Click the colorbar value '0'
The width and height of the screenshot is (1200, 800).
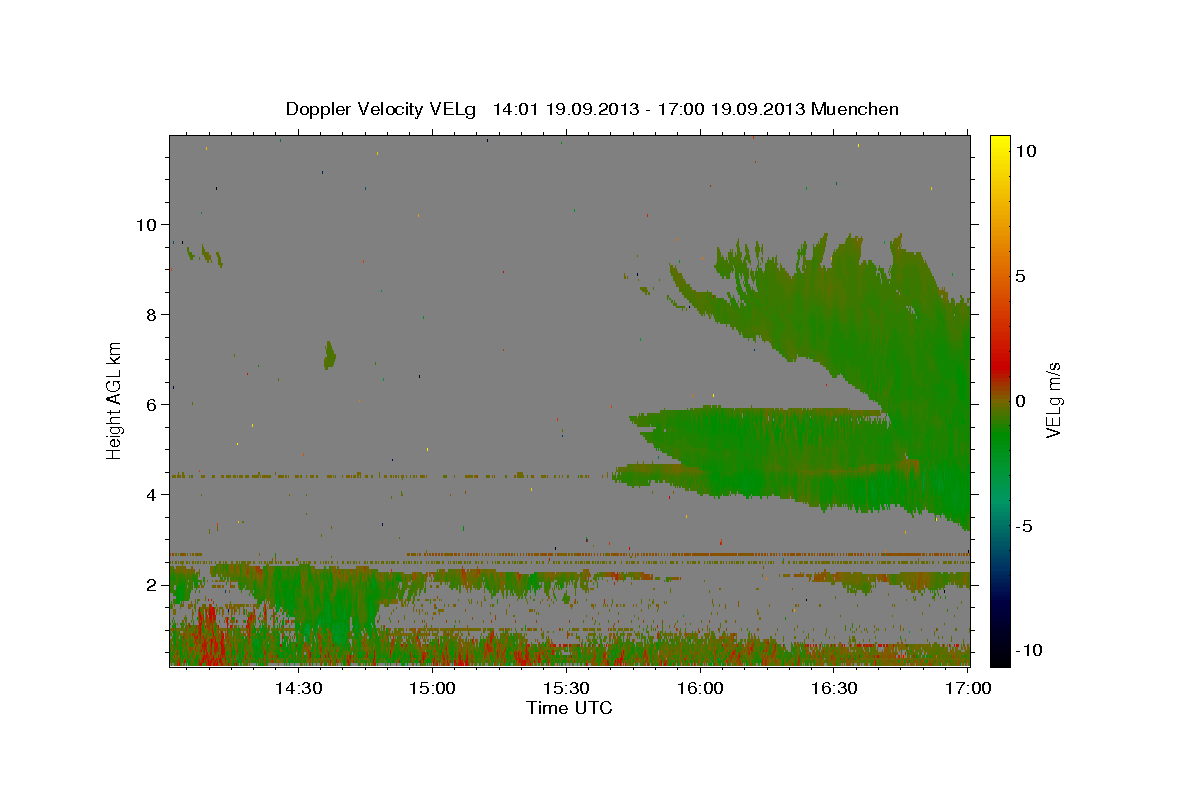coord(1020,401)
